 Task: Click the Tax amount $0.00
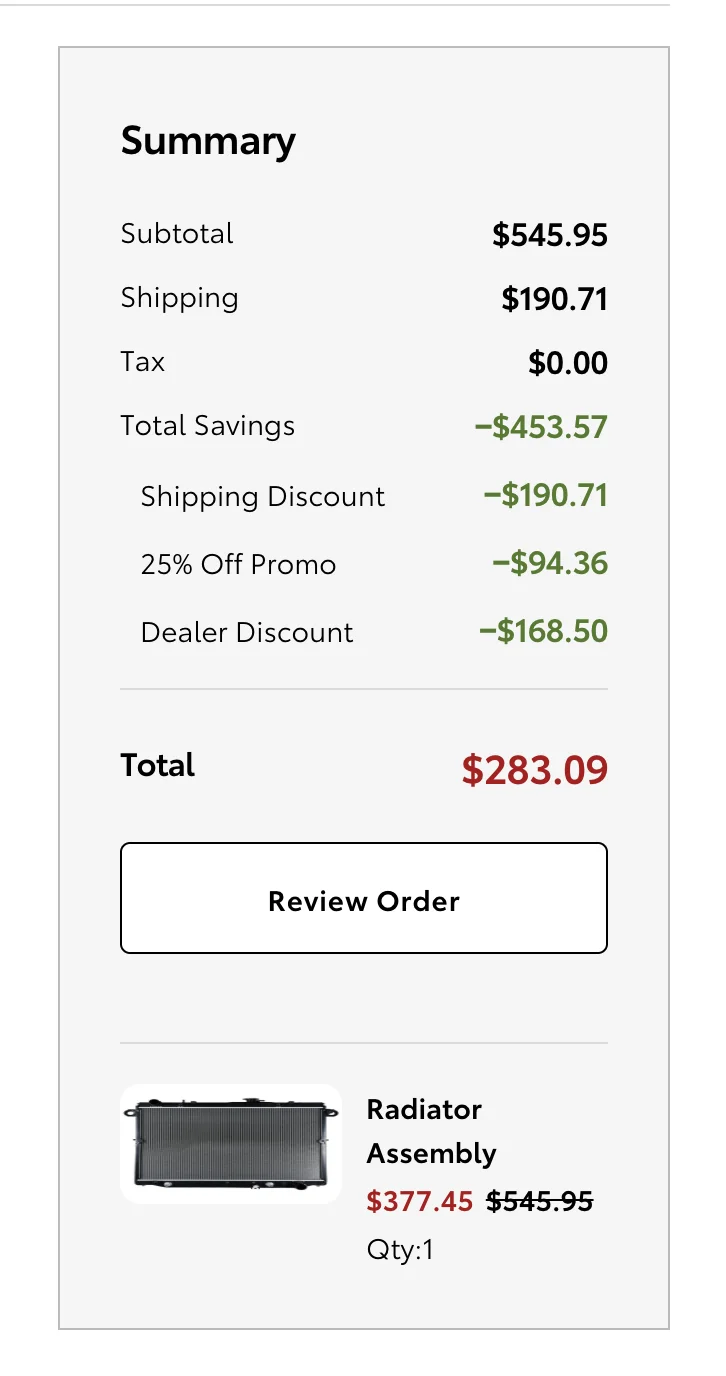[x=568, y=363]
